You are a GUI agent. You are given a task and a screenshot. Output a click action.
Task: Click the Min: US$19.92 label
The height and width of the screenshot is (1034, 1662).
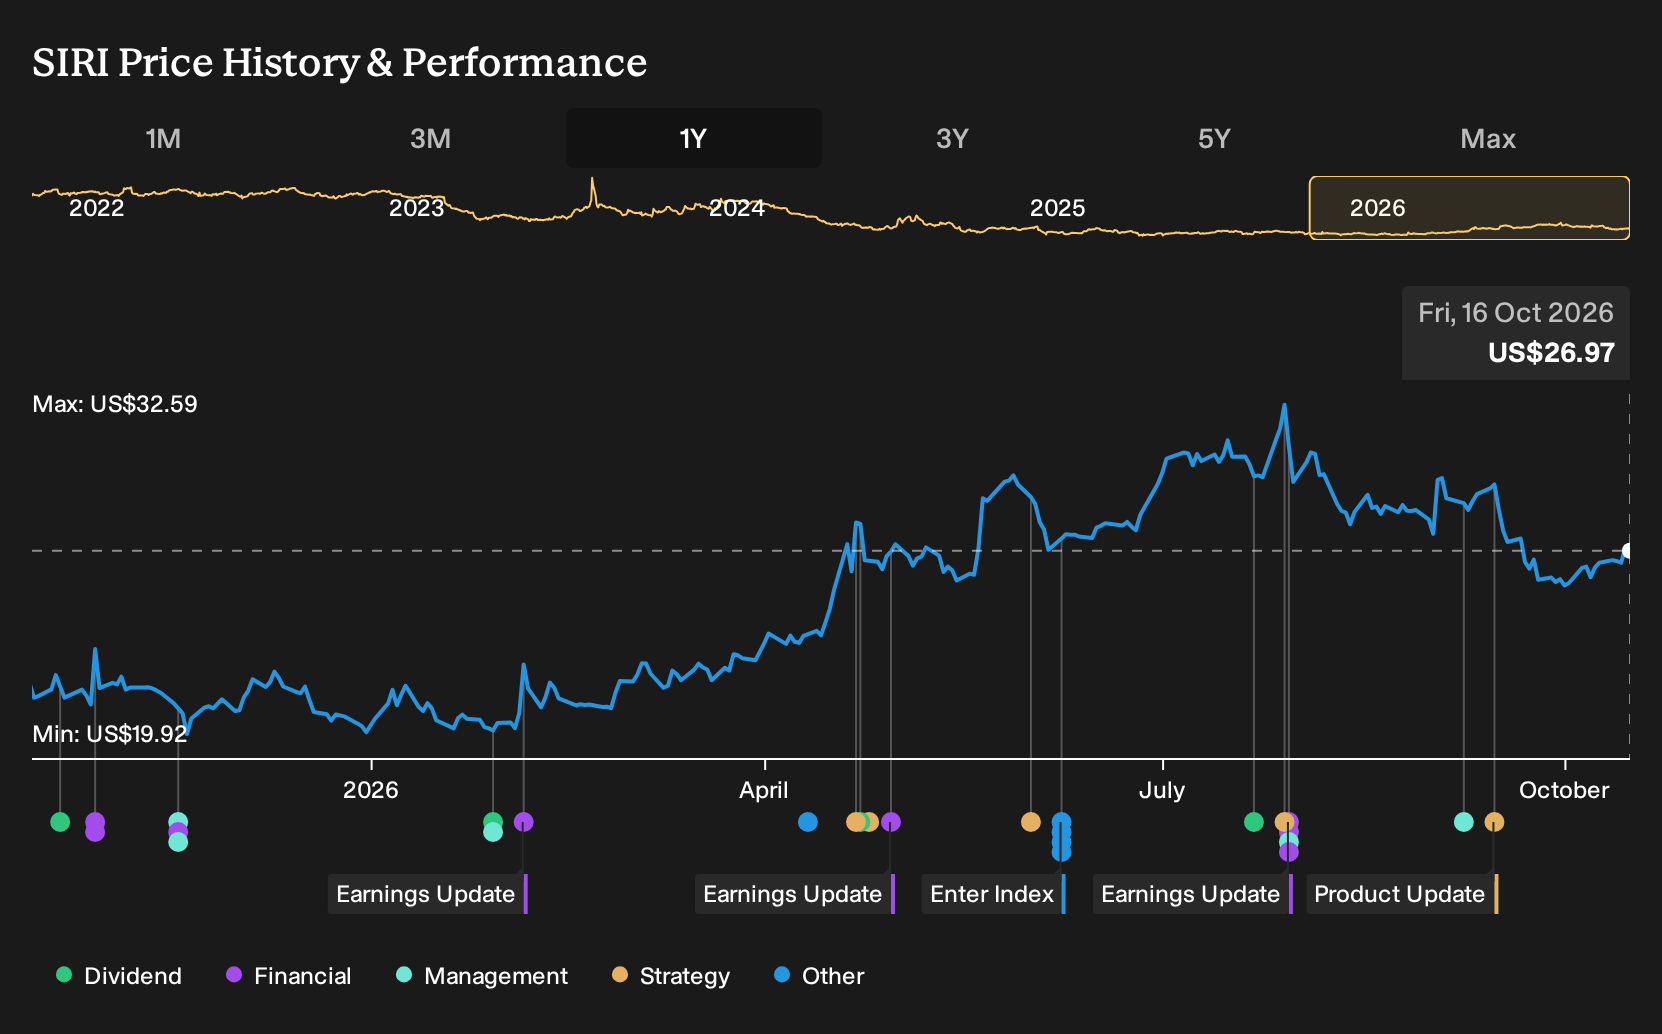[x=110, y=734]
